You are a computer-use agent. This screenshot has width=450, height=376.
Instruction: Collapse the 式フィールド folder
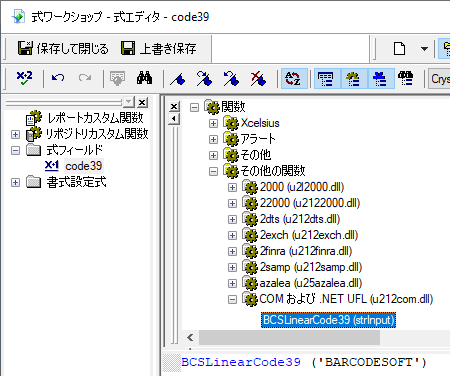click(15, 150)
